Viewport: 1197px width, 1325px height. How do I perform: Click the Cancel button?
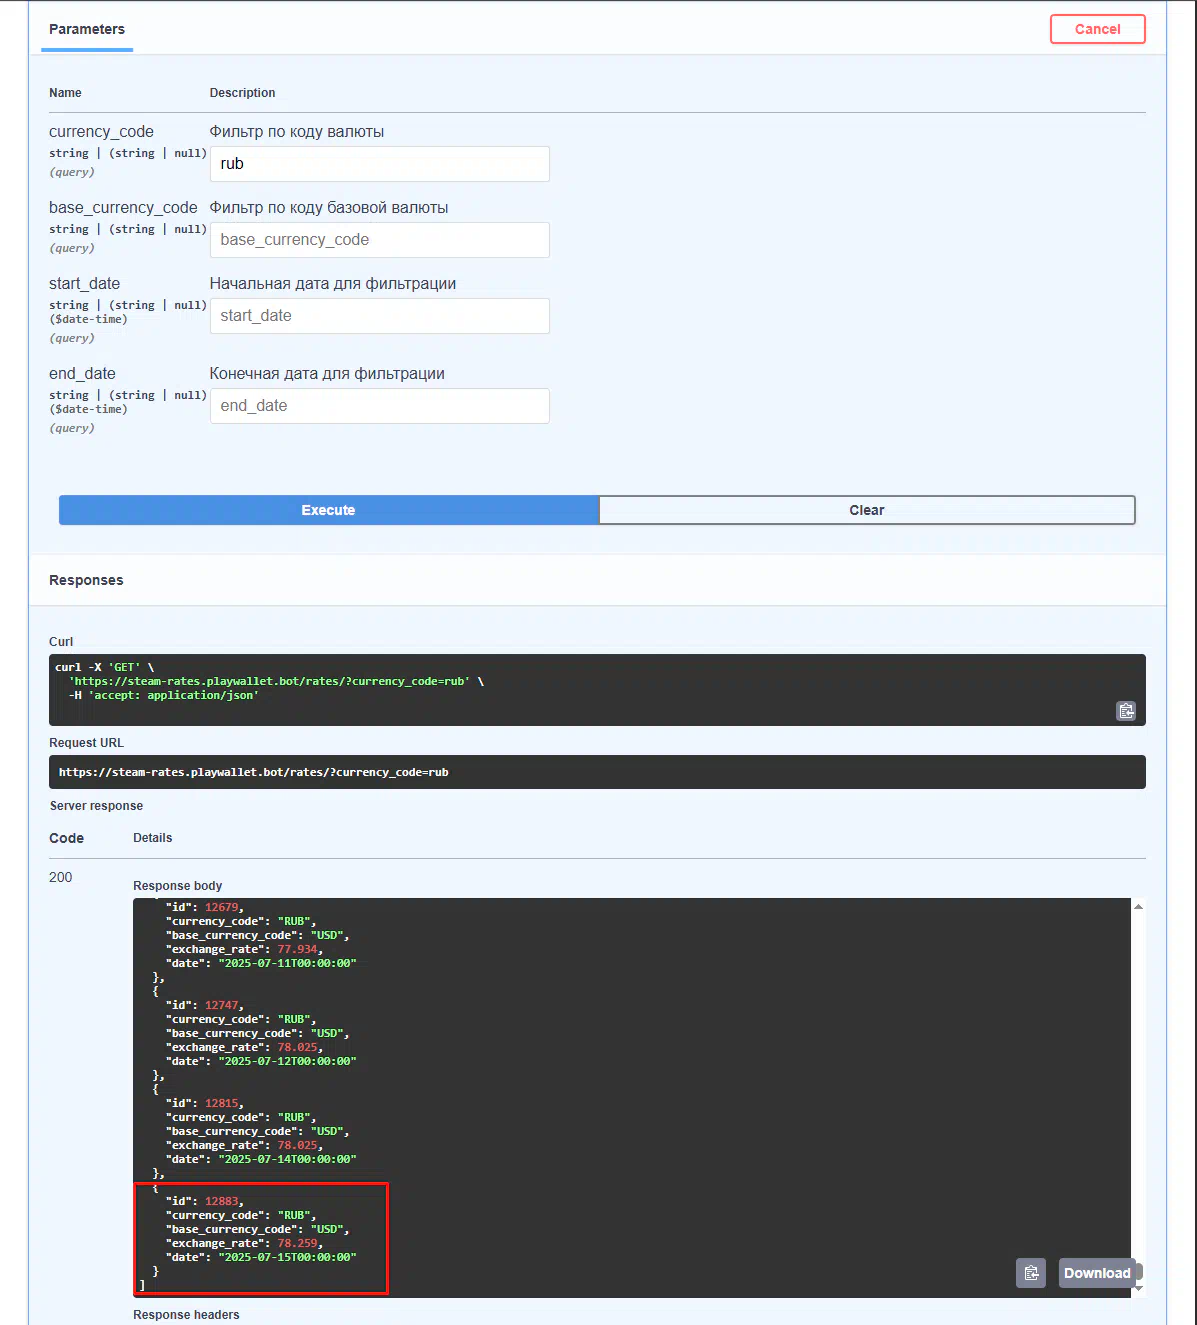tap(1097, 29)
